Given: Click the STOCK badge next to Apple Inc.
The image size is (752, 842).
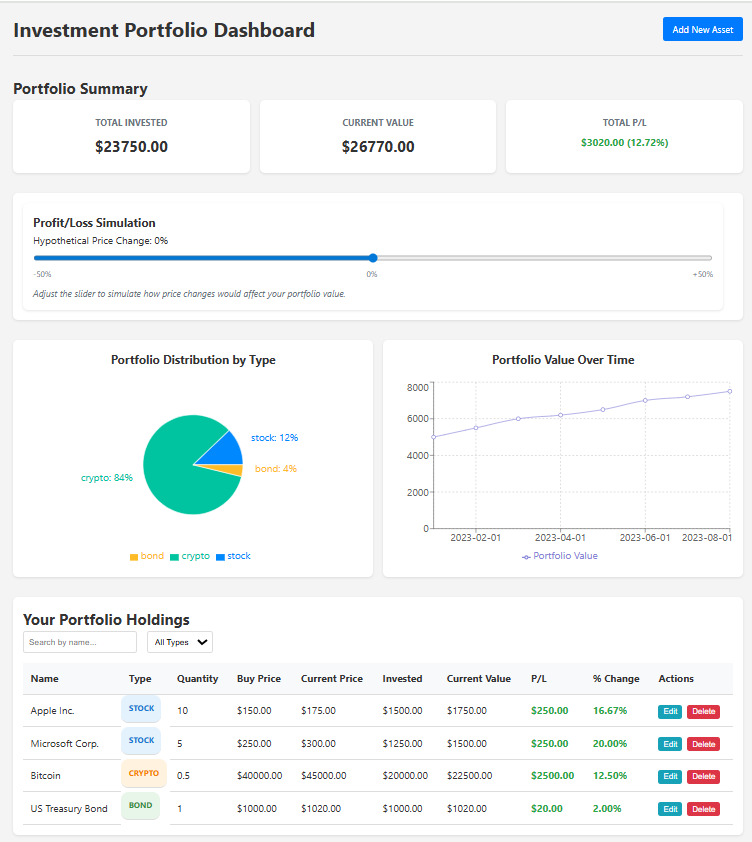Looking at the screenshot, I should click(140, 709).
